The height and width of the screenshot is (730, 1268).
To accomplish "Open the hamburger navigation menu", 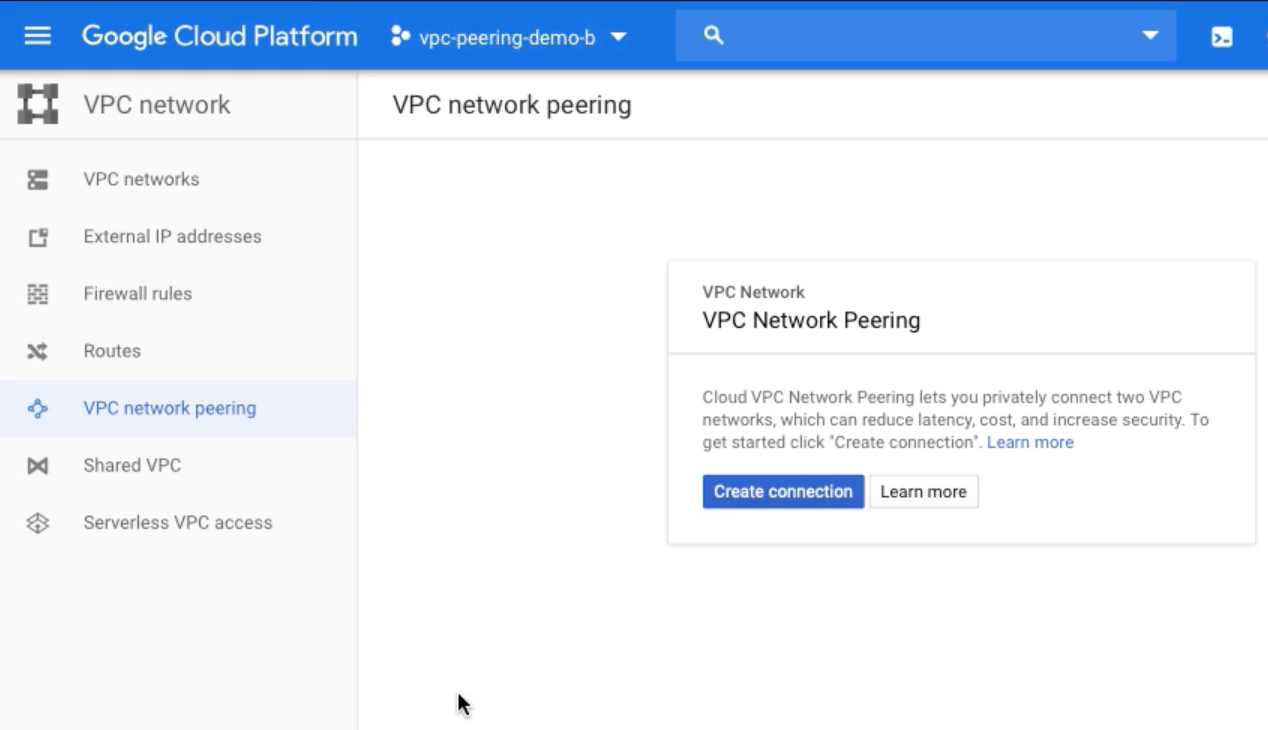I will coord(37,36).
